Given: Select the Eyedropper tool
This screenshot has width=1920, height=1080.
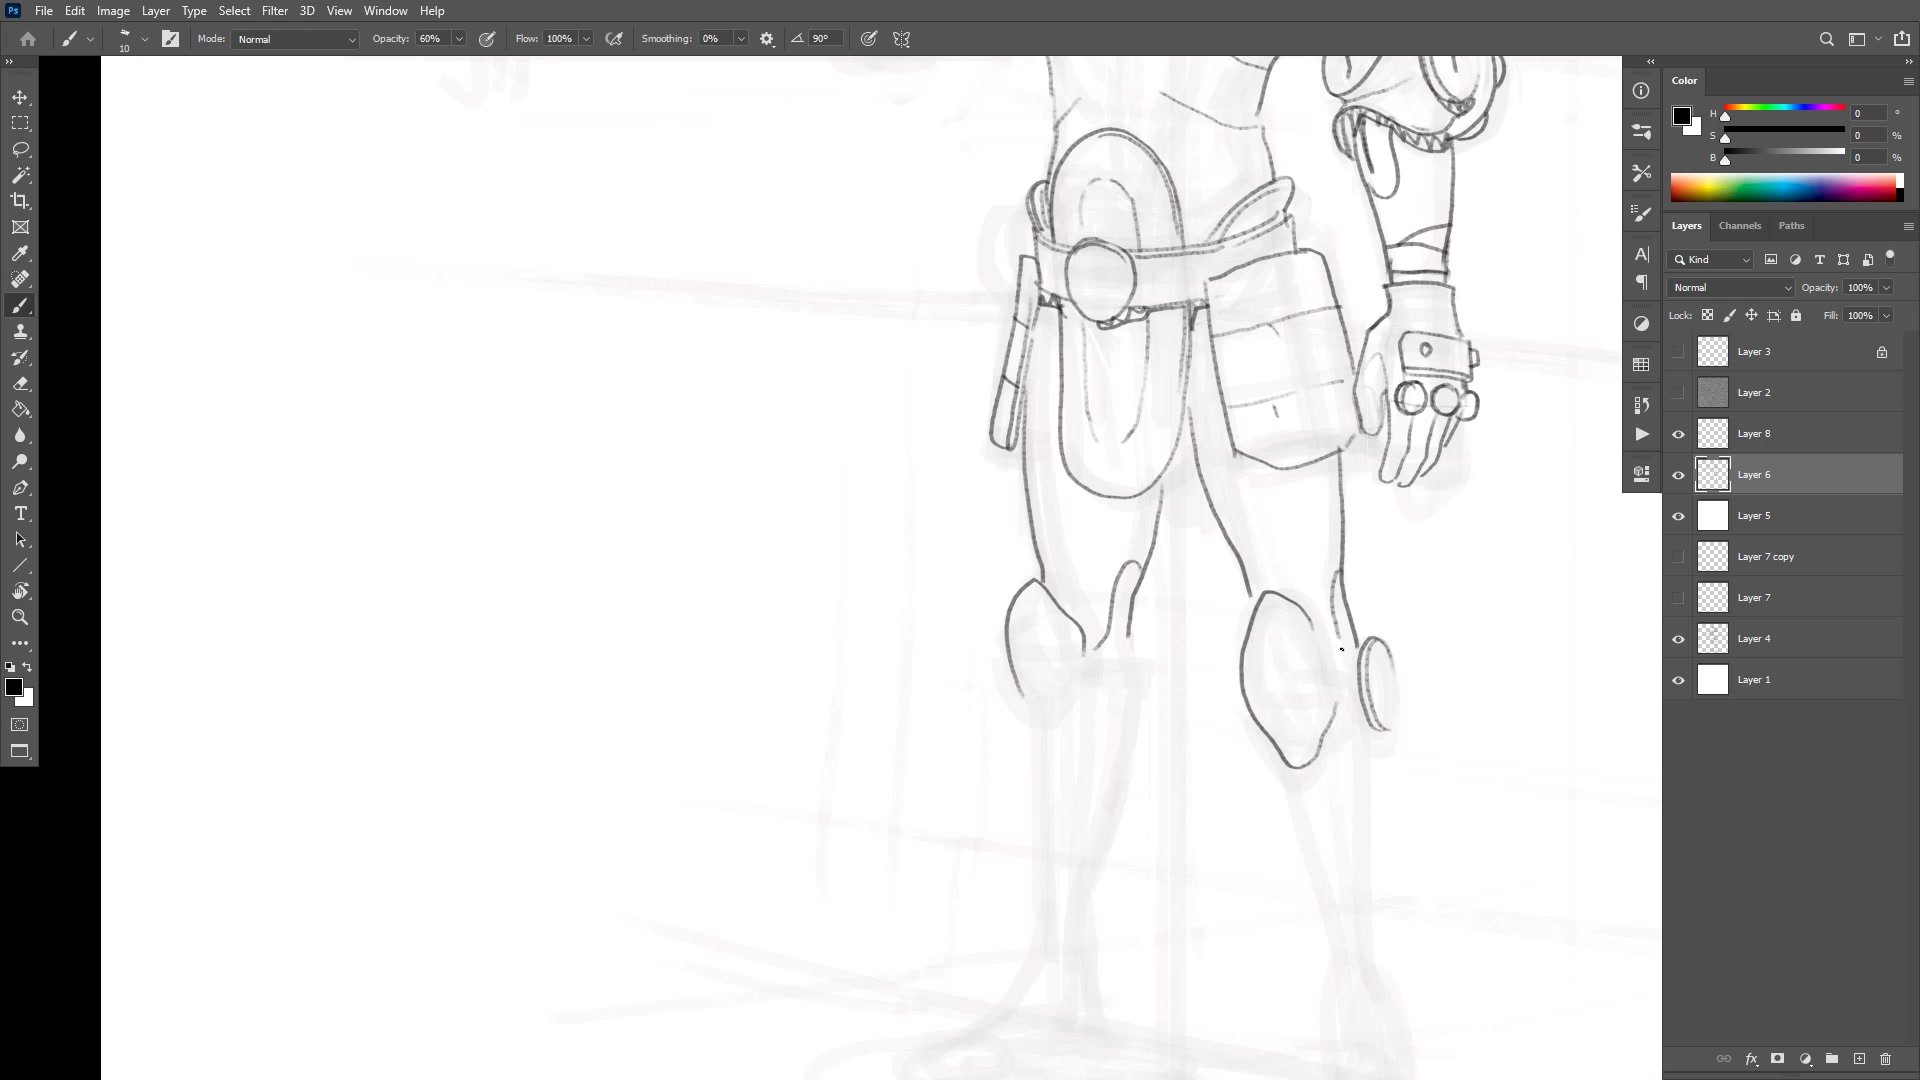Looking at the screenshot, I should [x=20, y=253].
